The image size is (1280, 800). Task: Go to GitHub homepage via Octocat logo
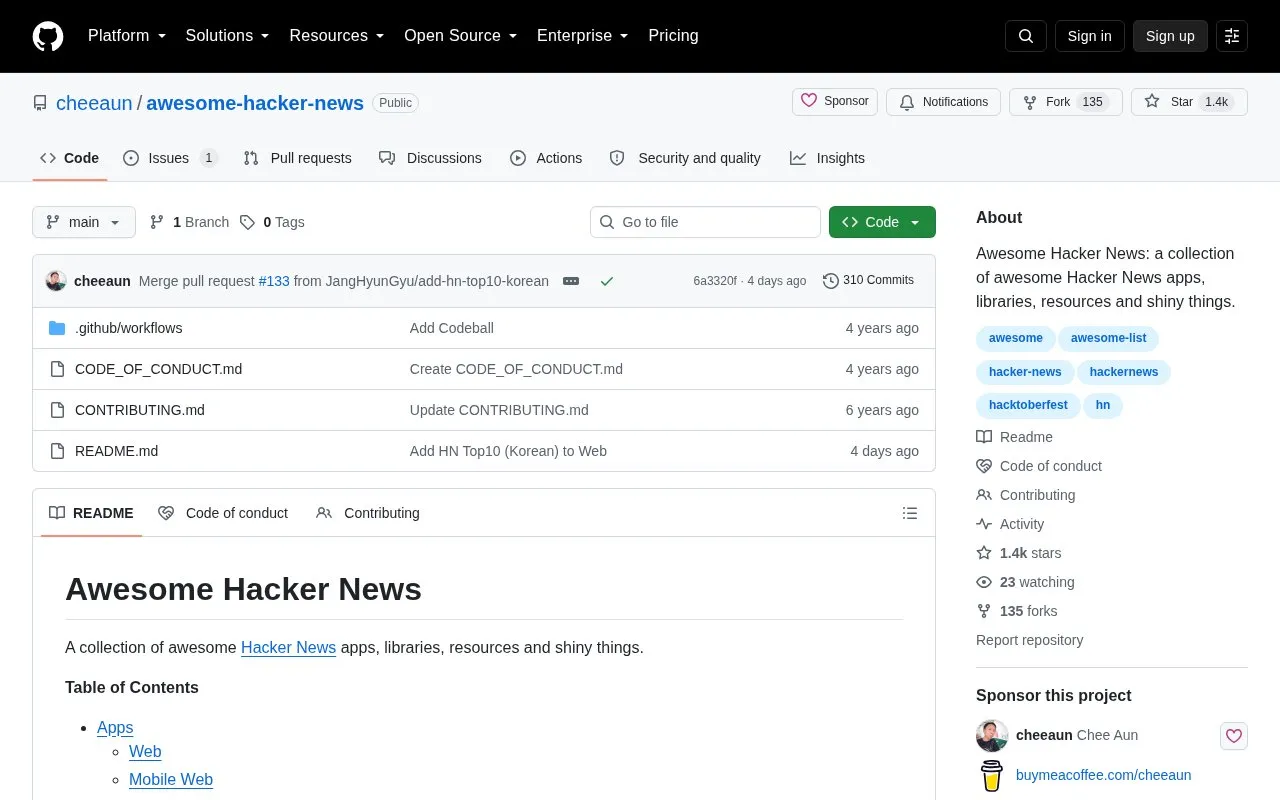tap(48, 36)
